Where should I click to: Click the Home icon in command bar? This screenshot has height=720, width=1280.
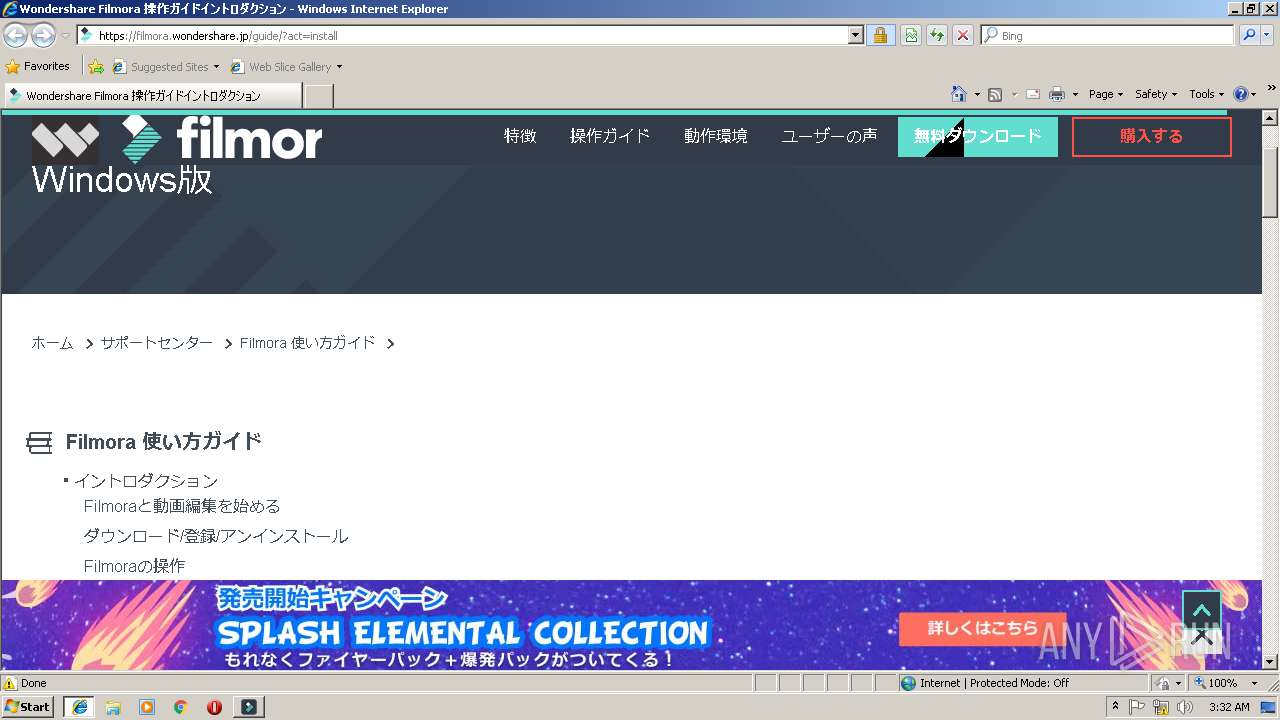[x=959, y=94]
